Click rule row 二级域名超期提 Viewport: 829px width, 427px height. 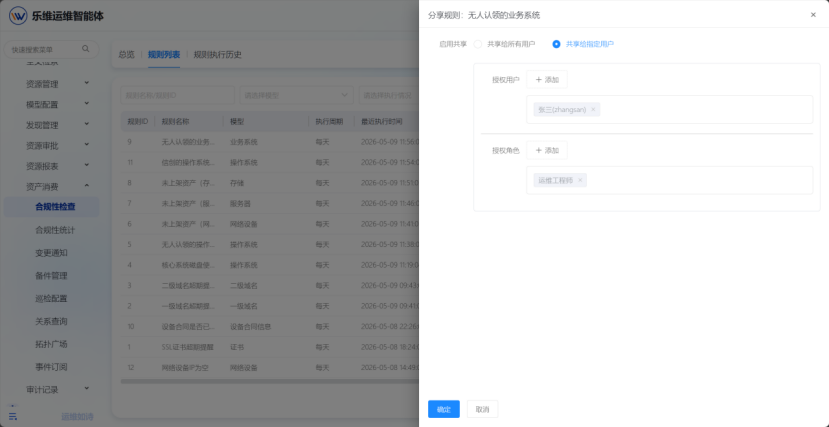(x=270, y=285)
